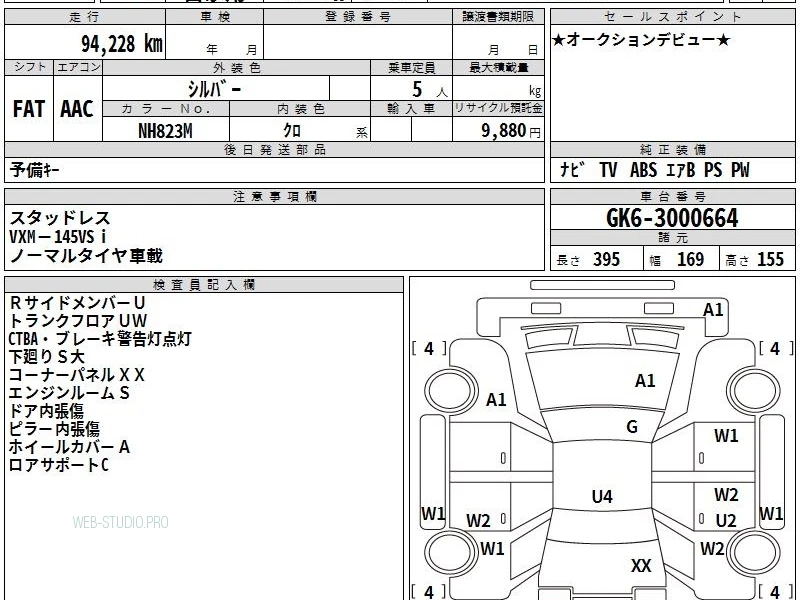Click the ABS equipment label

(643, 170)
